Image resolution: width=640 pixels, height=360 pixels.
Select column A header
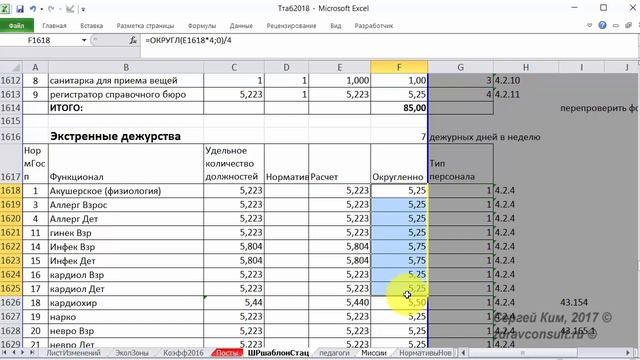pos(35,67)
